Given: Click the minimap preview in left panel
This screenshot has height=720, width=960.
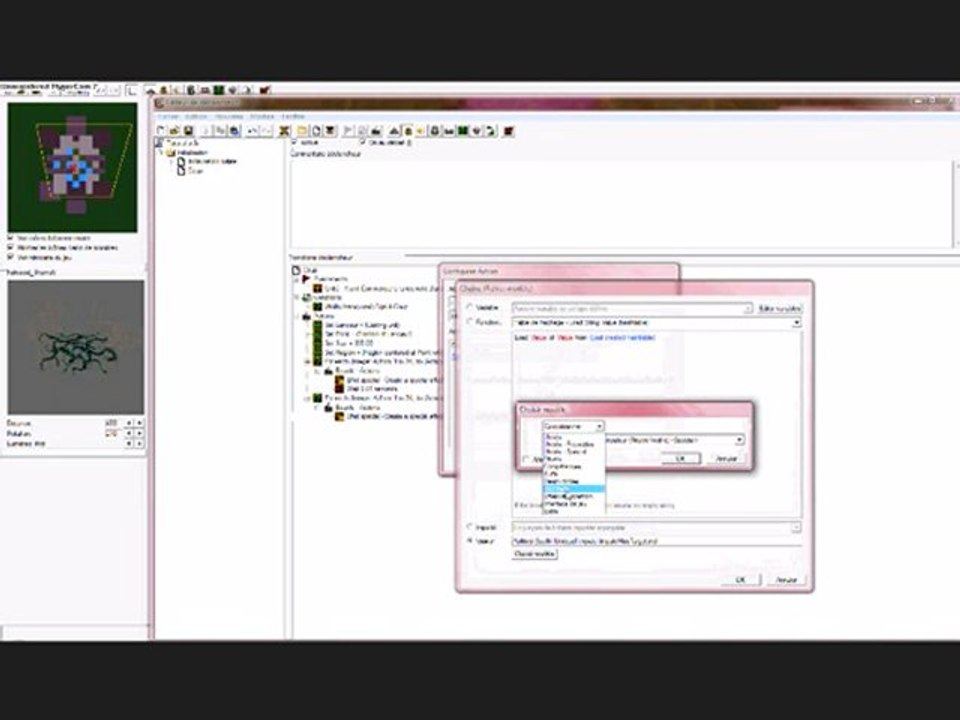Looking at the screenshot, I should pos(72,167).
